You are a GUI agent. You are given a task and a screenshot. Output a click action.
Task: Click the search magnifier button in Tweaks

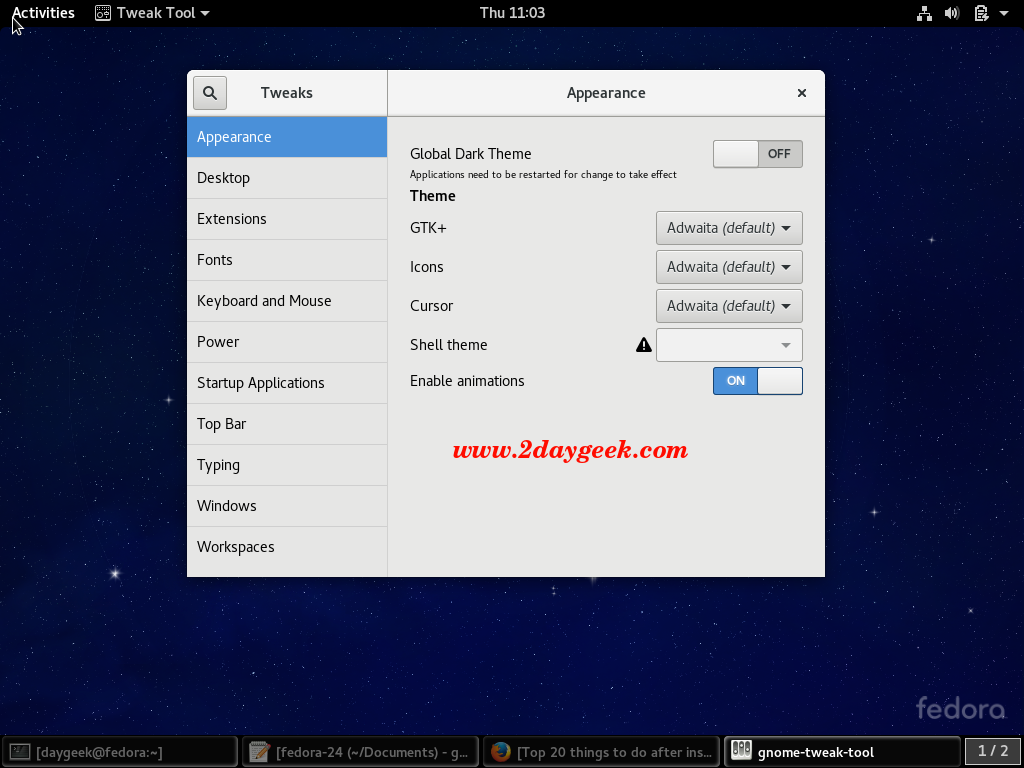[x=210, y=93]
